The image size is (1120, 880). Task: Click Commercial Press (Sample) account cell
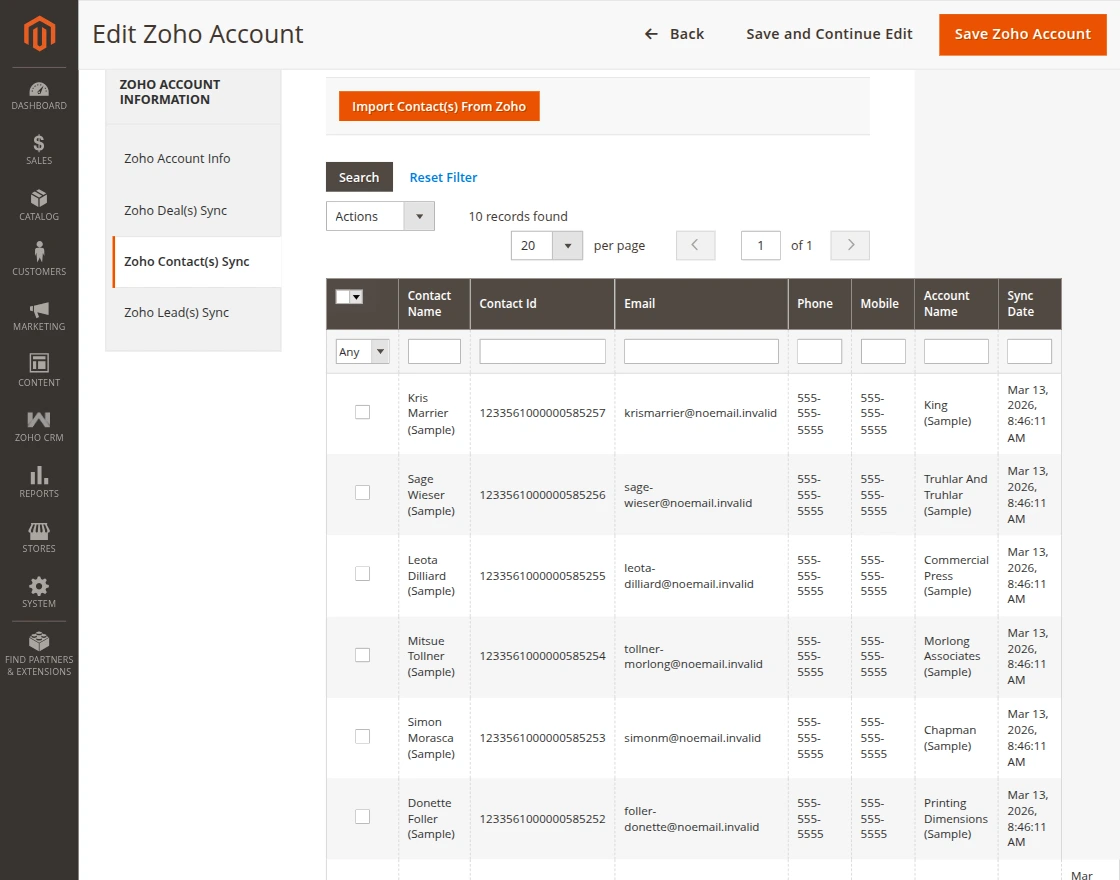(956, 575)
